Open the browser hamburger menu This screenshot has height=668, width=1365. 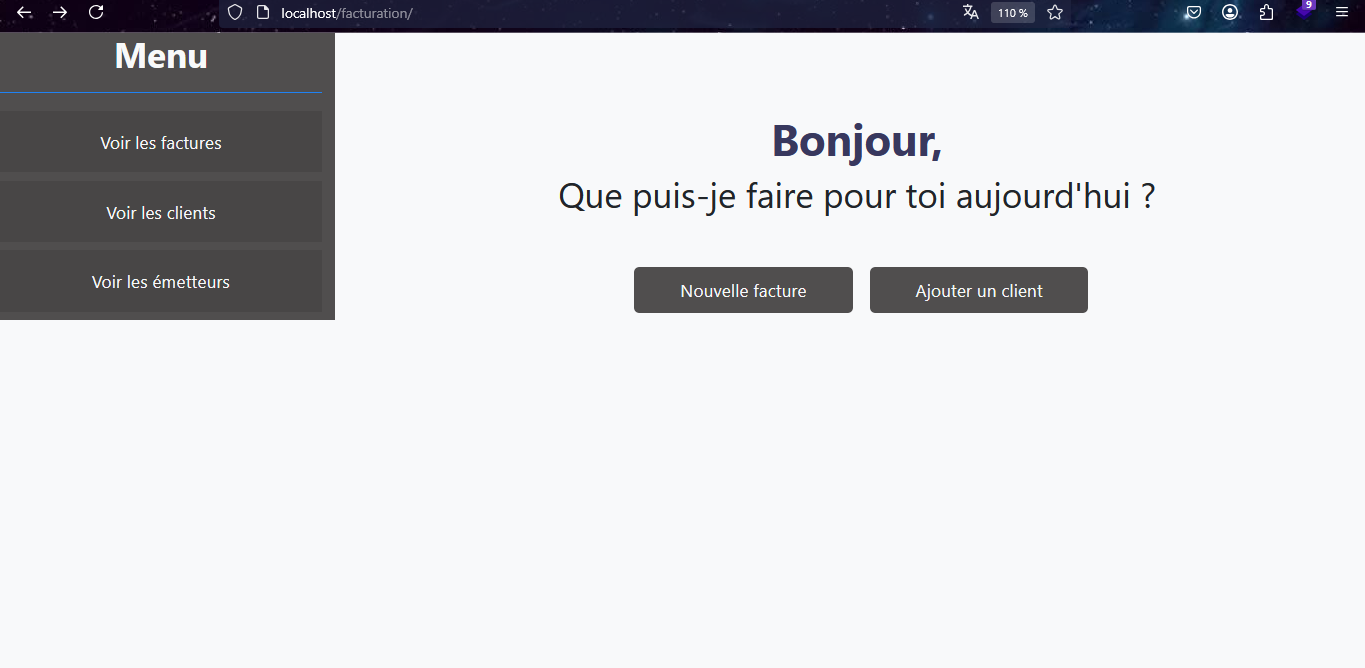click(1342, 13)
